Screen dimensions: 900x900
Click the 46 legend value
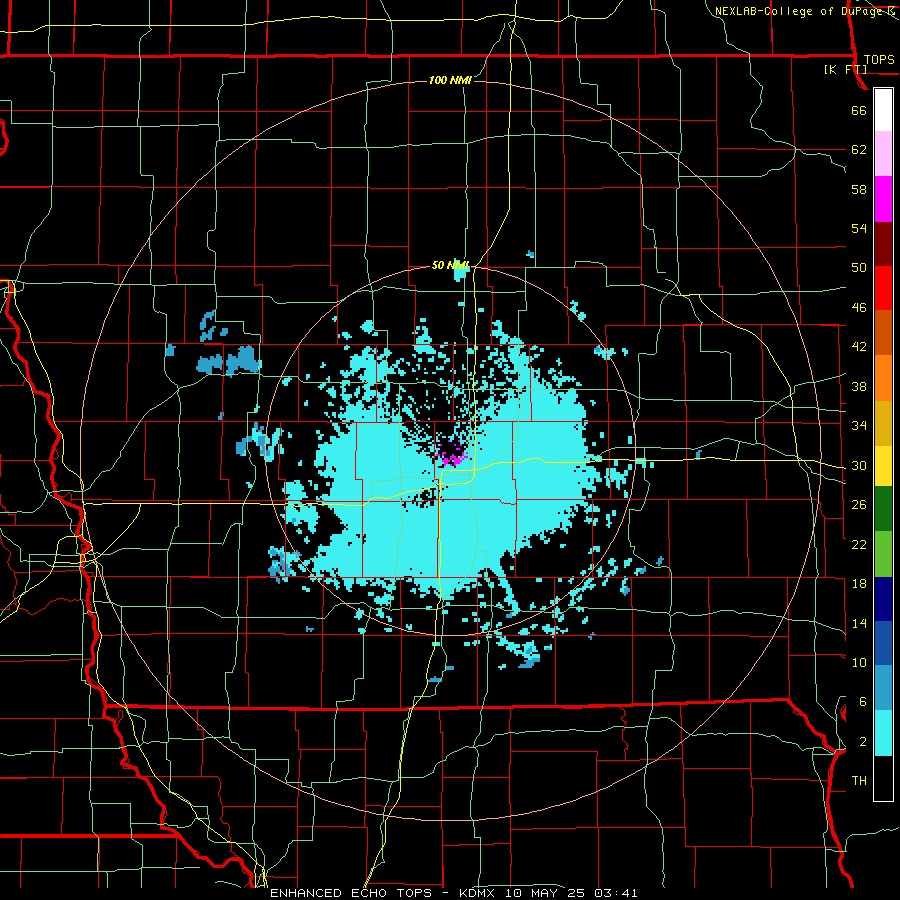[x=859, y=307]
